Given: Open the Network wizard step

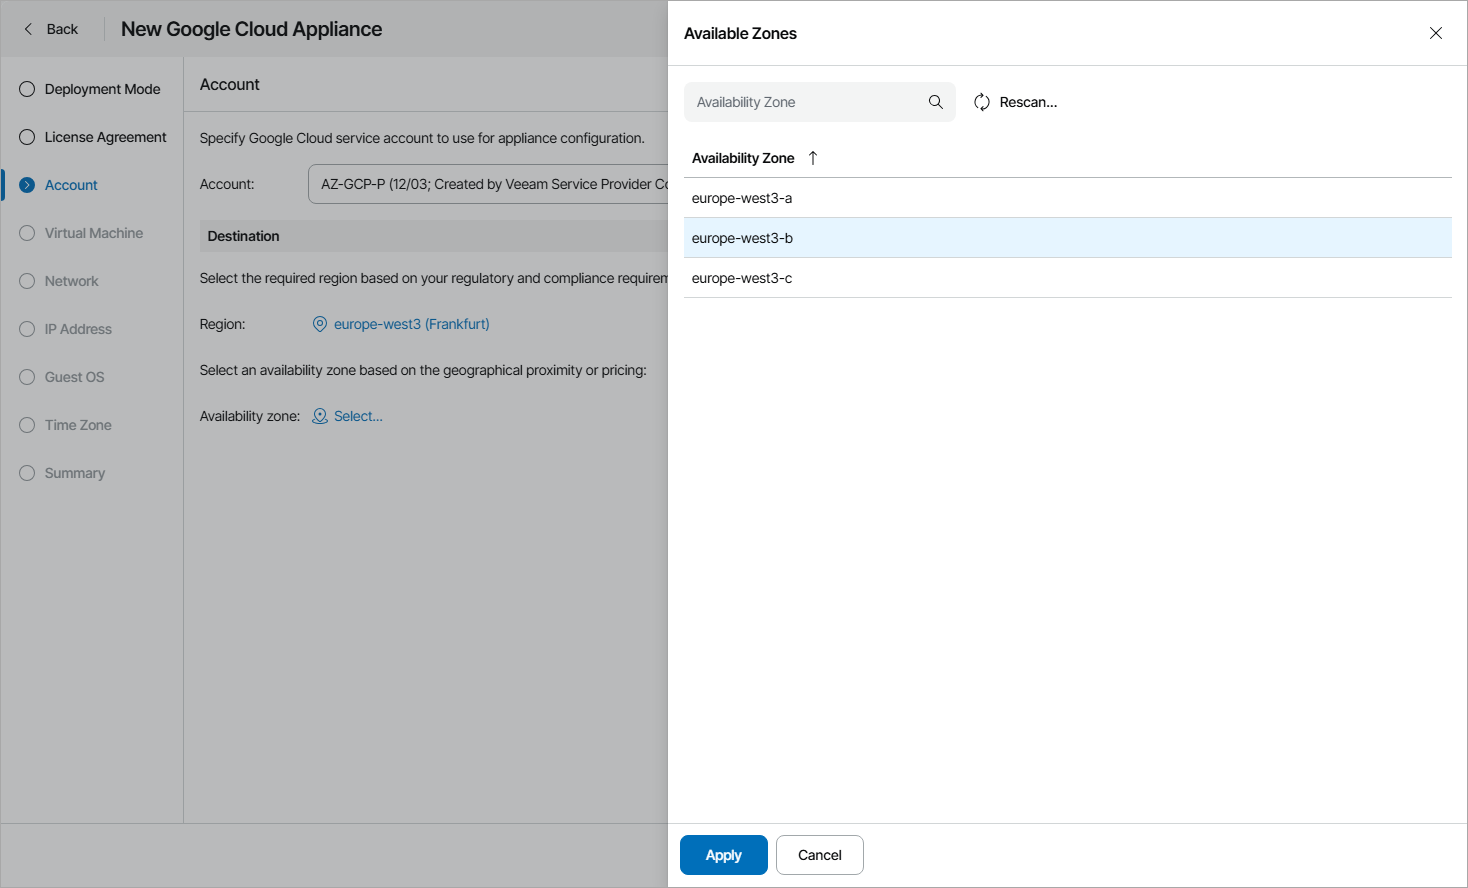Looking at the screenshot, I should 71,281.
